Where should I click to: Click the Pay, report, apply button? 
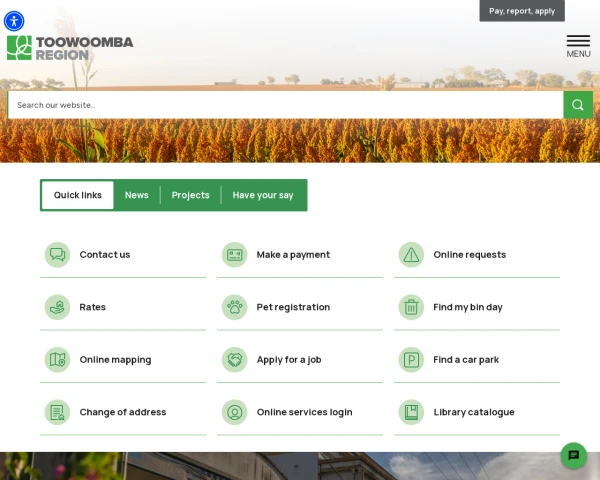[x=522, y=11]
